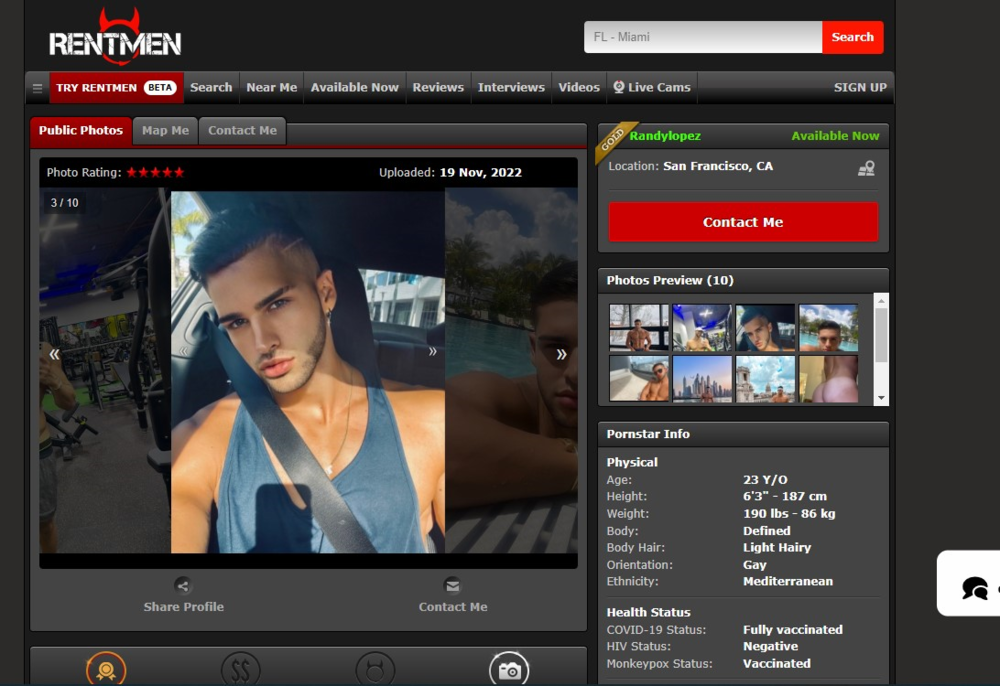Advance to next photo with right double-arrow
Screen dimensions: 1000x686
pos(561,354)
